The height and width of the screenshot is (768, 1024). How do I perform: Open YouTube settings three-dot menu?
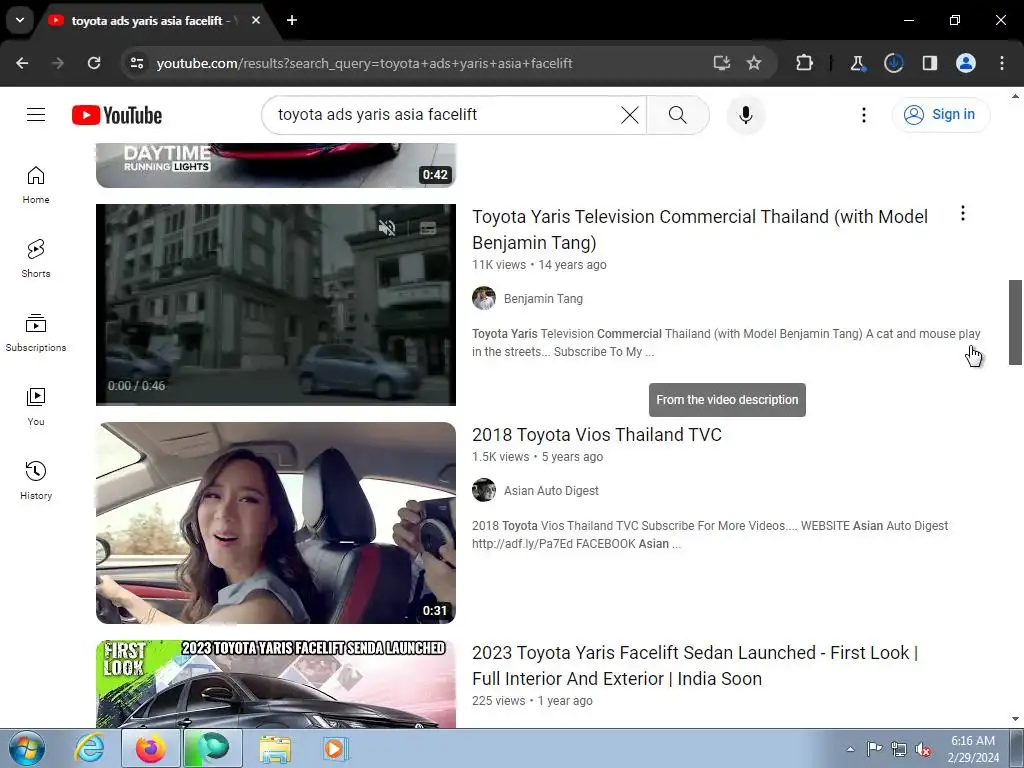(864, 115)
